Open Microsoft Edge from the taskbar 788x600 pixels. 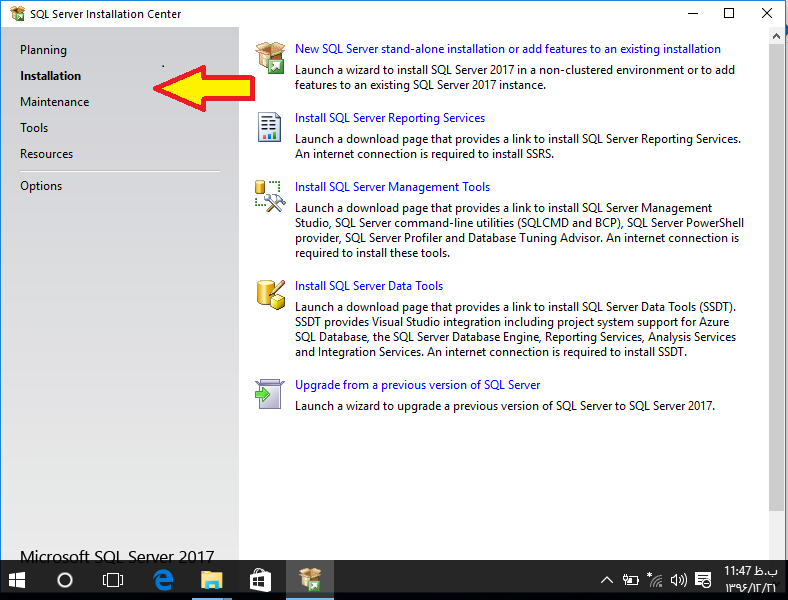tap(163, 580)
